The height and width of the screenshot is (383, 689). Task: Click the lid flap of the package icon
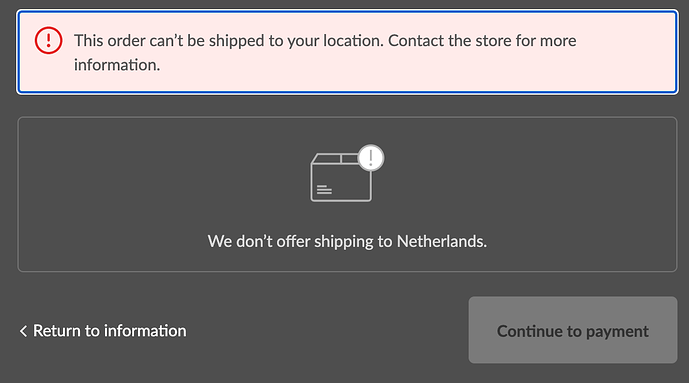tap(337, 159)
